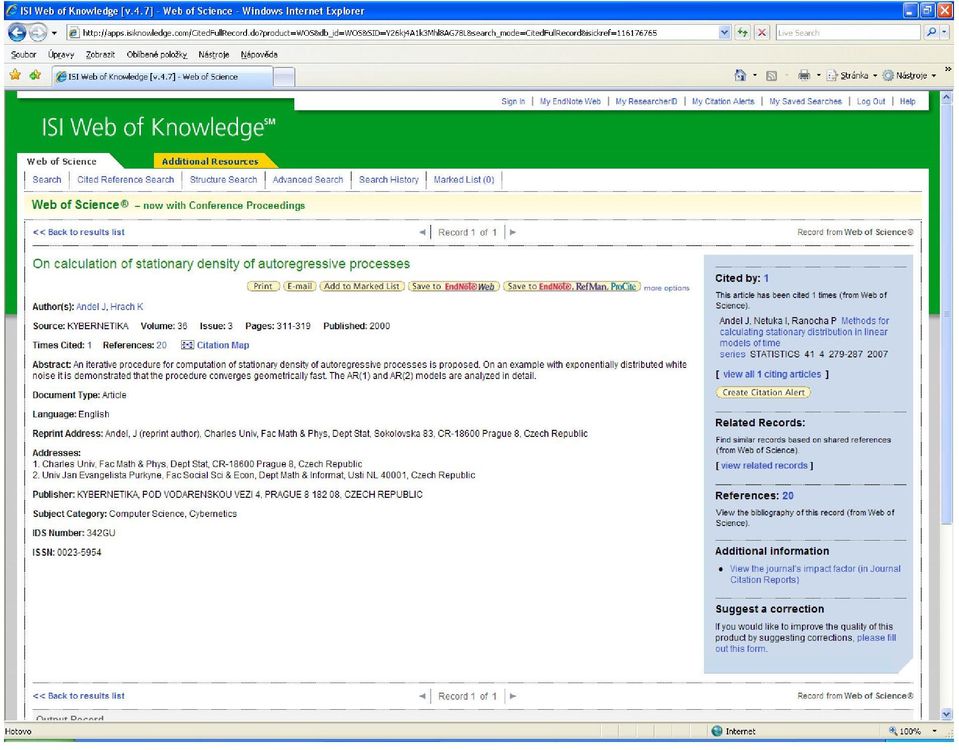Image resolution: width=959 pixels, height=750 pixels.
Task: Go back using the browser Back arrow
Action: [x=17, y=32]
